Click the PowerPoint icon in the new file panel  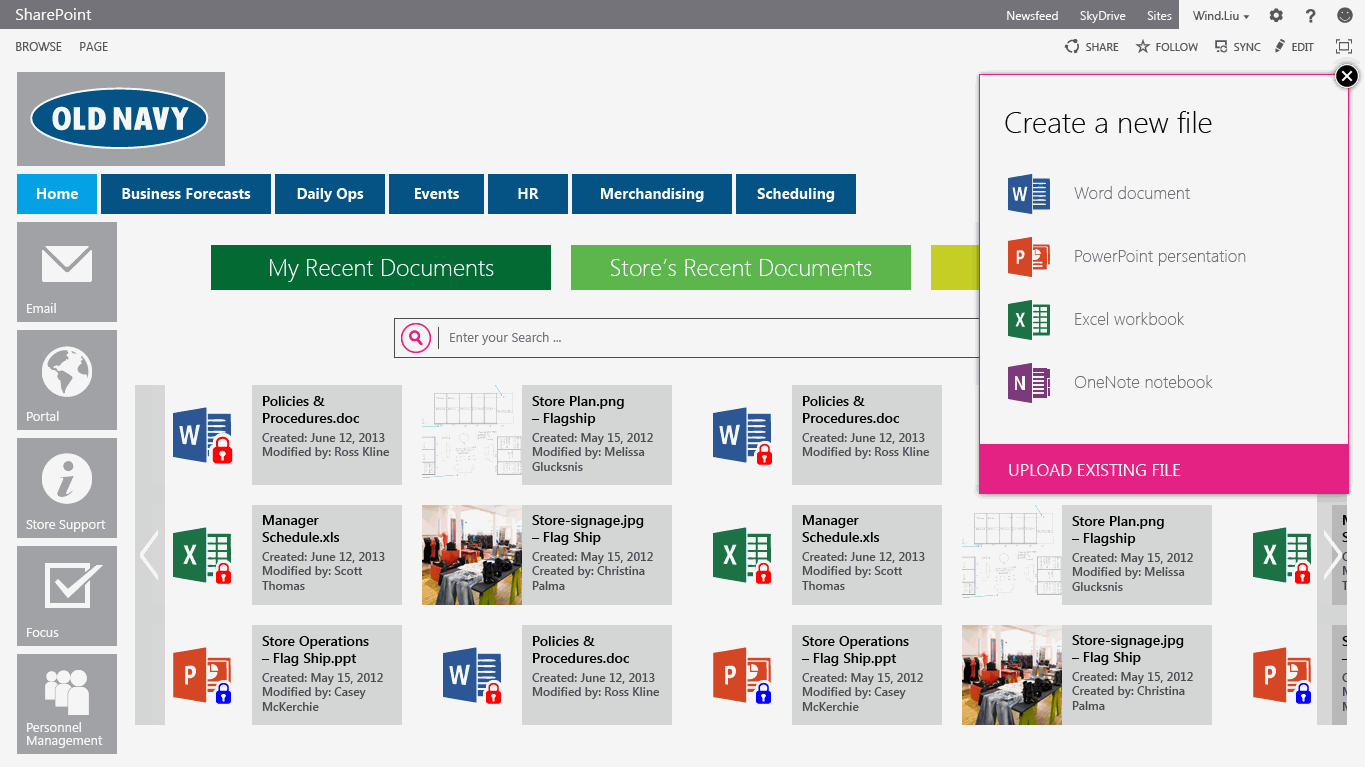click(1029, 256)
